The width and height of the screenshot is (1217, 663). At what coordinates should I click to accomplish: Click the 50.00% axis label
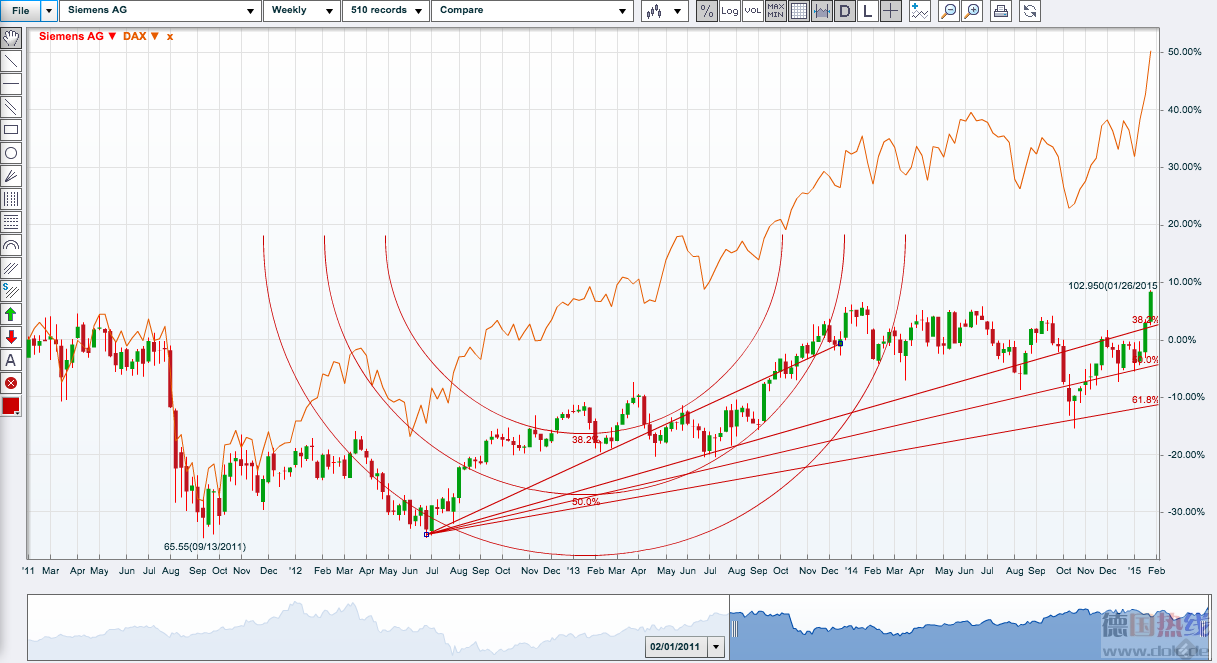click(1183, 52)
